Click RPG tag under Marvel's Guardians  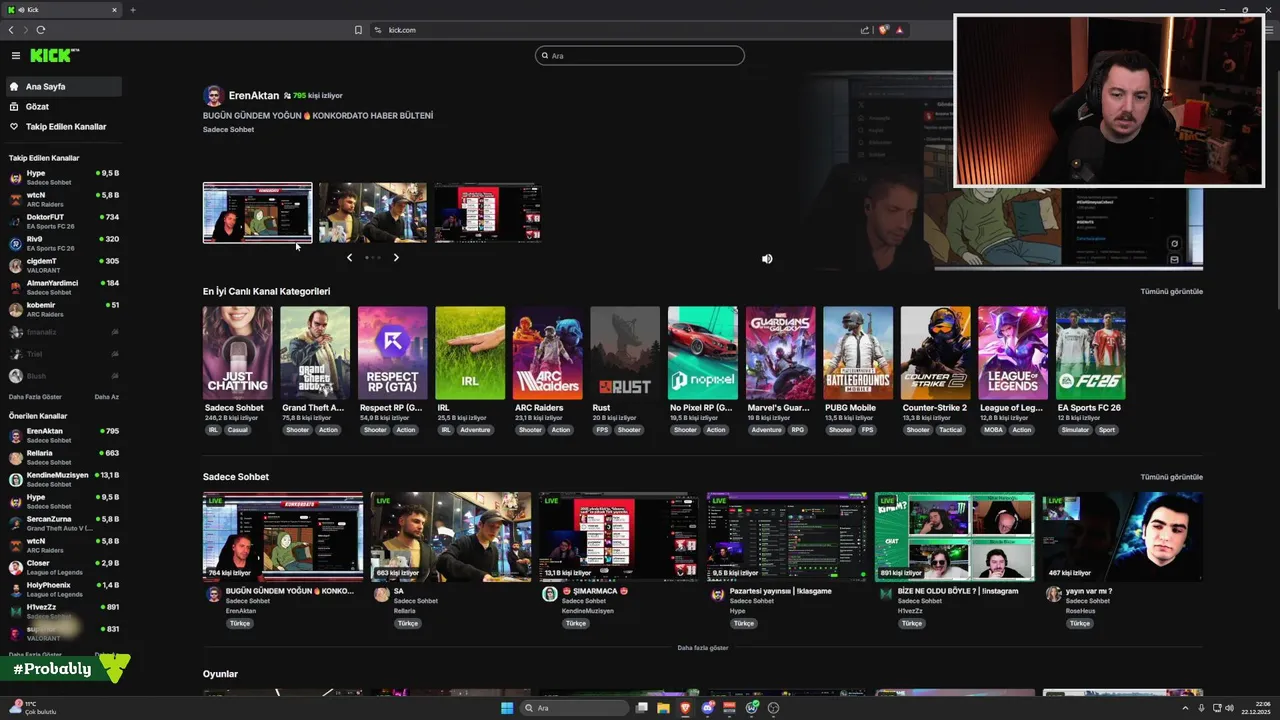pyautogui.click(x=797, y=430)
